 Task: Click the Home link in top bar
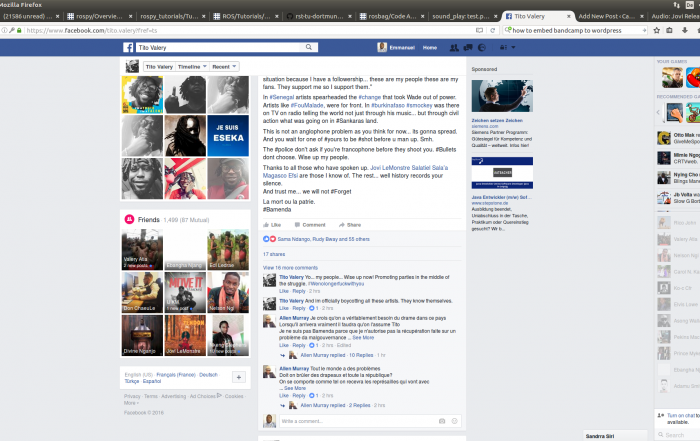point(429,48)
